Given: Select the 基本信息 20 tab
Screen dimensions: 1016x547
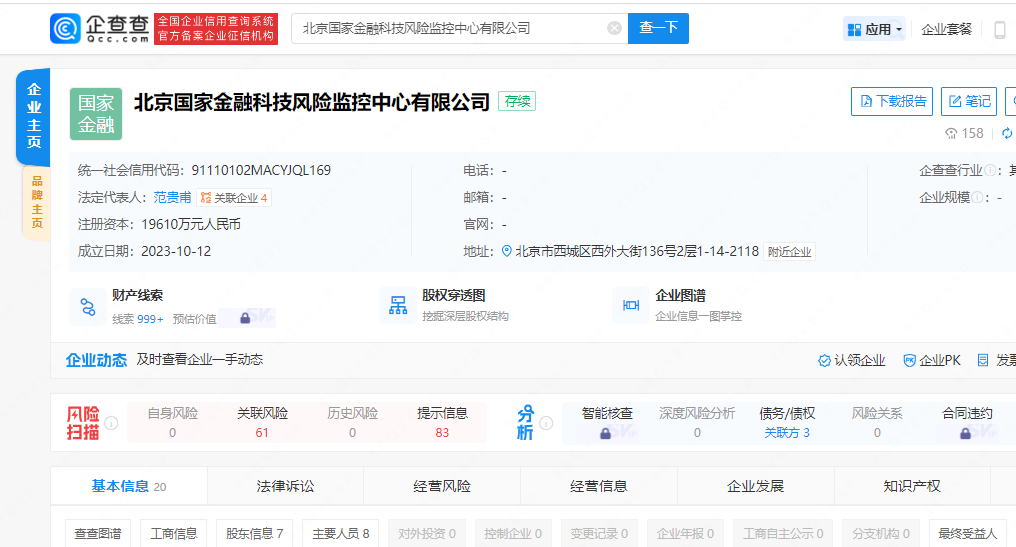Looking at the screenshot, I should [129, 486].
